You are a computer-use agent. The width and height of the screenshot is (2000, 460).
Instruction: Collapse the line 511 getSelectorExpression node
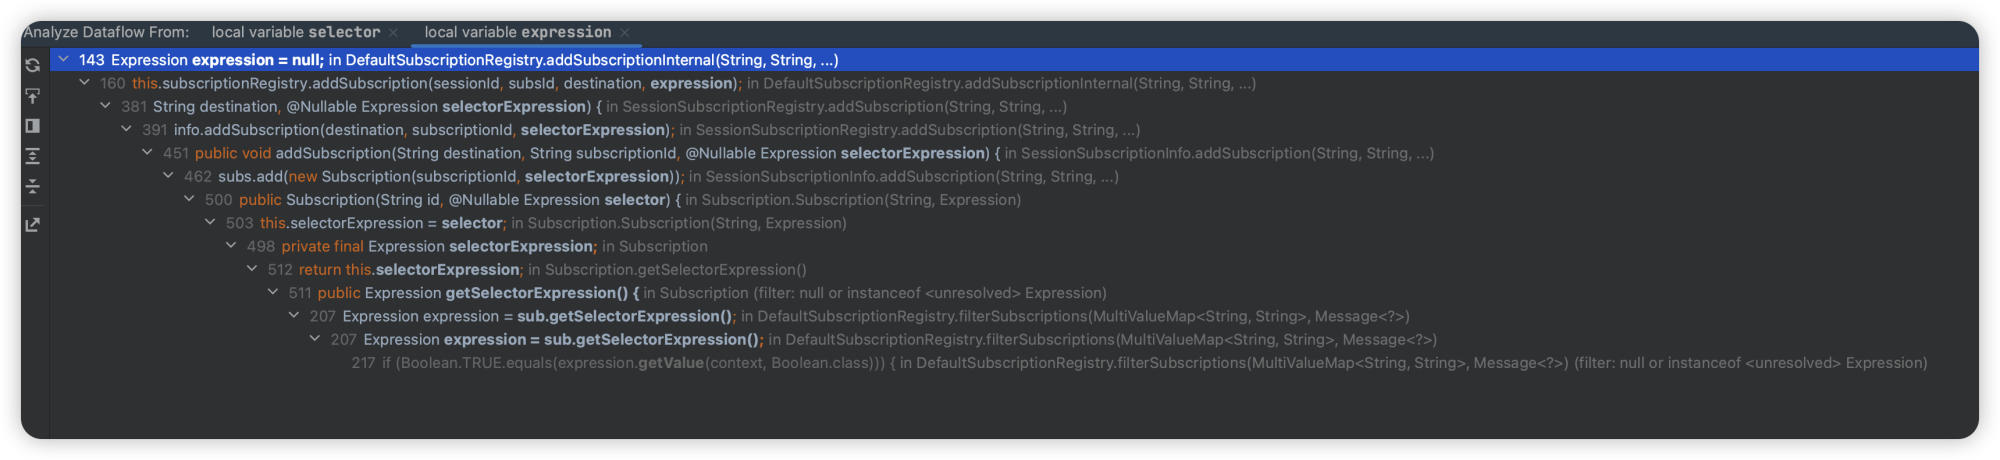coord(273,293)
